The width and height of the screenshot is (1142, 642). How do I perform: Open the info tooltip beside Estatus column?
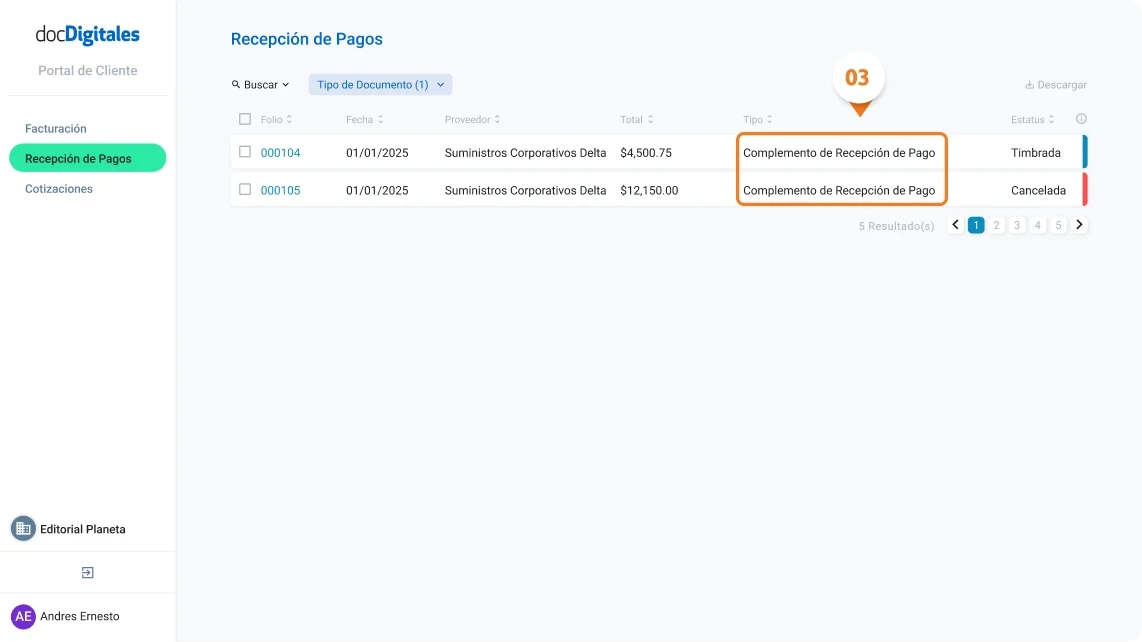[x=1080, y=118]
